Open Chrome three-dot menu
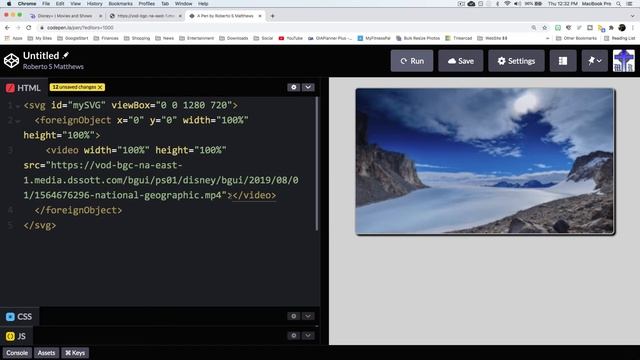Screen dimensions: 640x360 pos(633,28)
